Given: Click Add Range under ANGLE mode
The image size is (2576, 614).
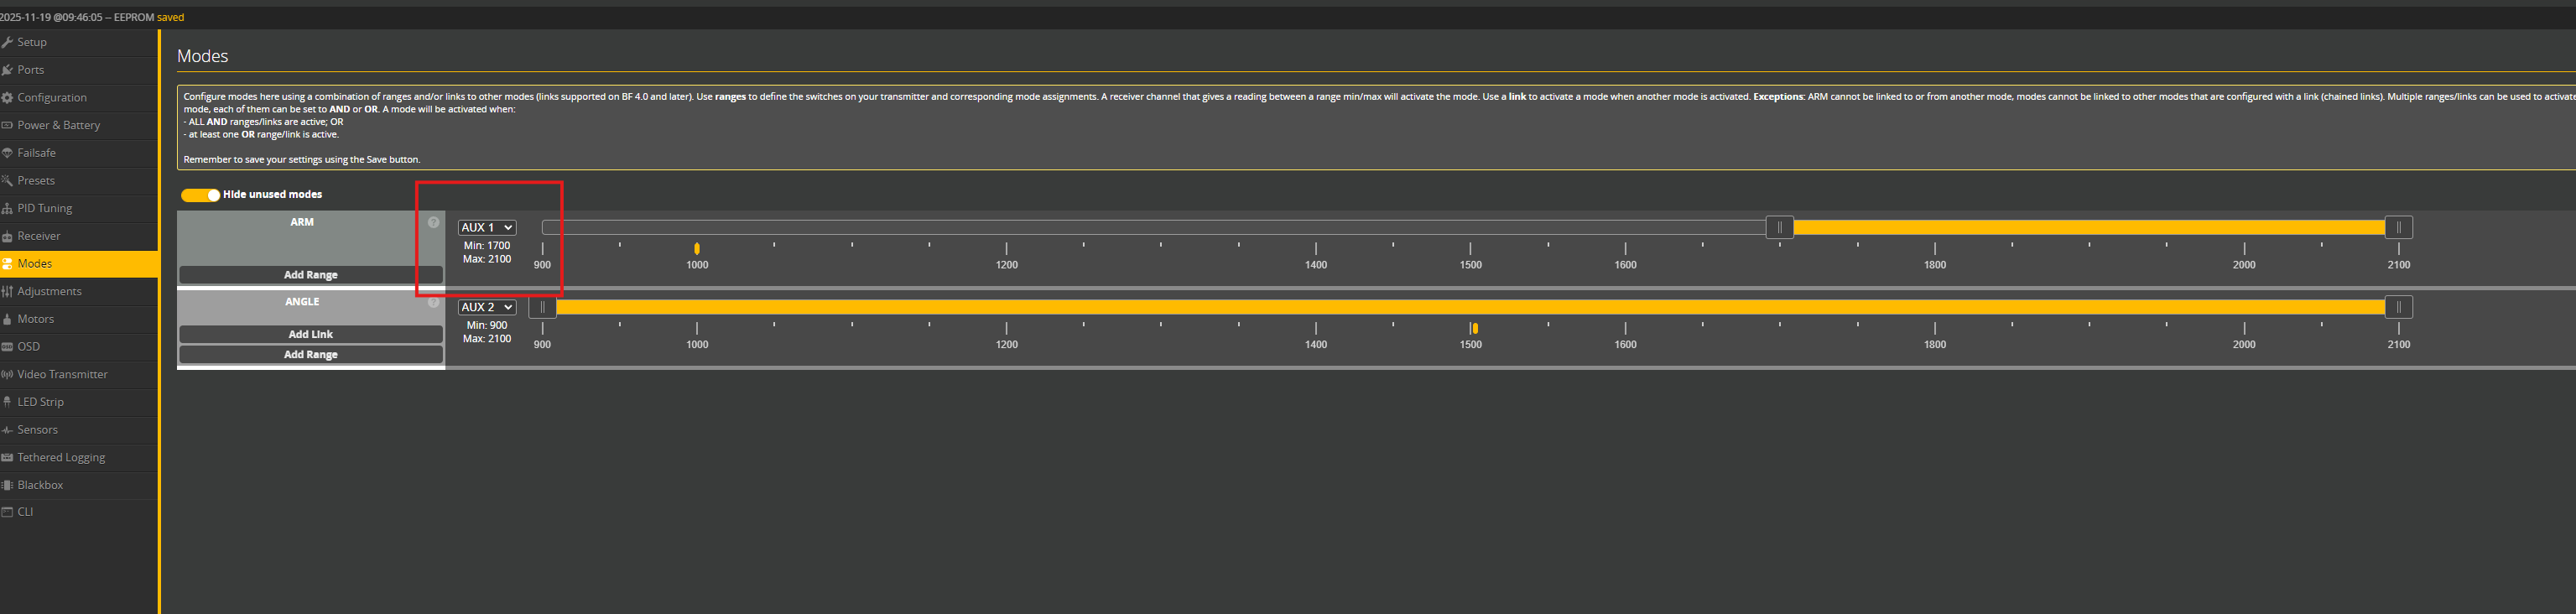Looking at the screenshot, I should point(310,355).
